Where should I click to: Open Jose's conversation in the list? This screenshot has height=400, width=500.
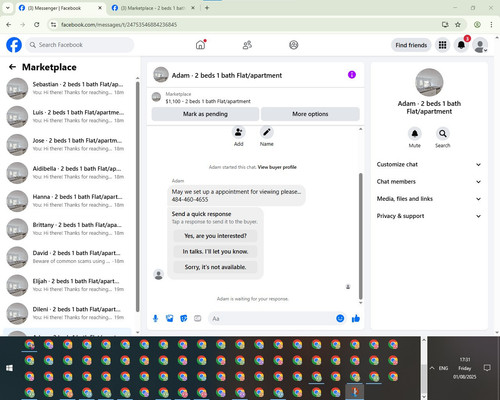pos(67,145)
